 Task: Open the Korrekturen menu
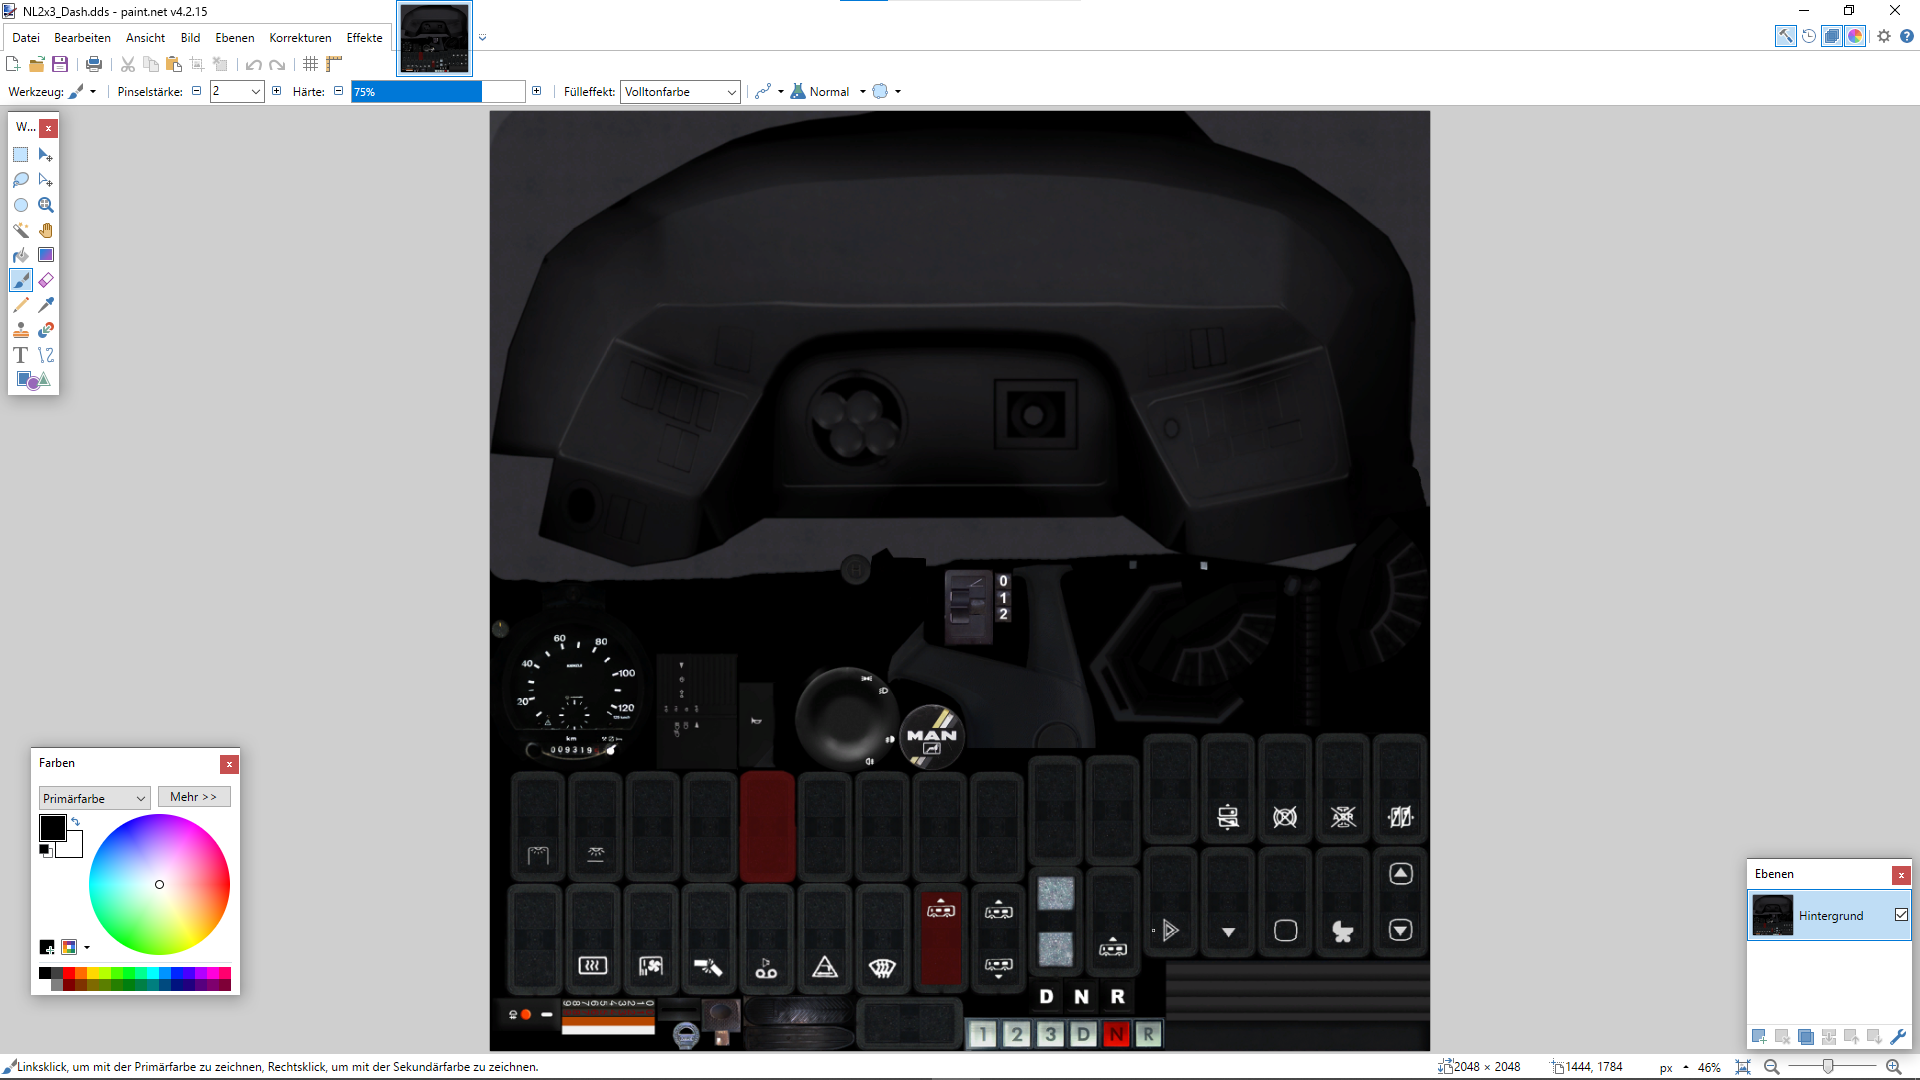300,38
